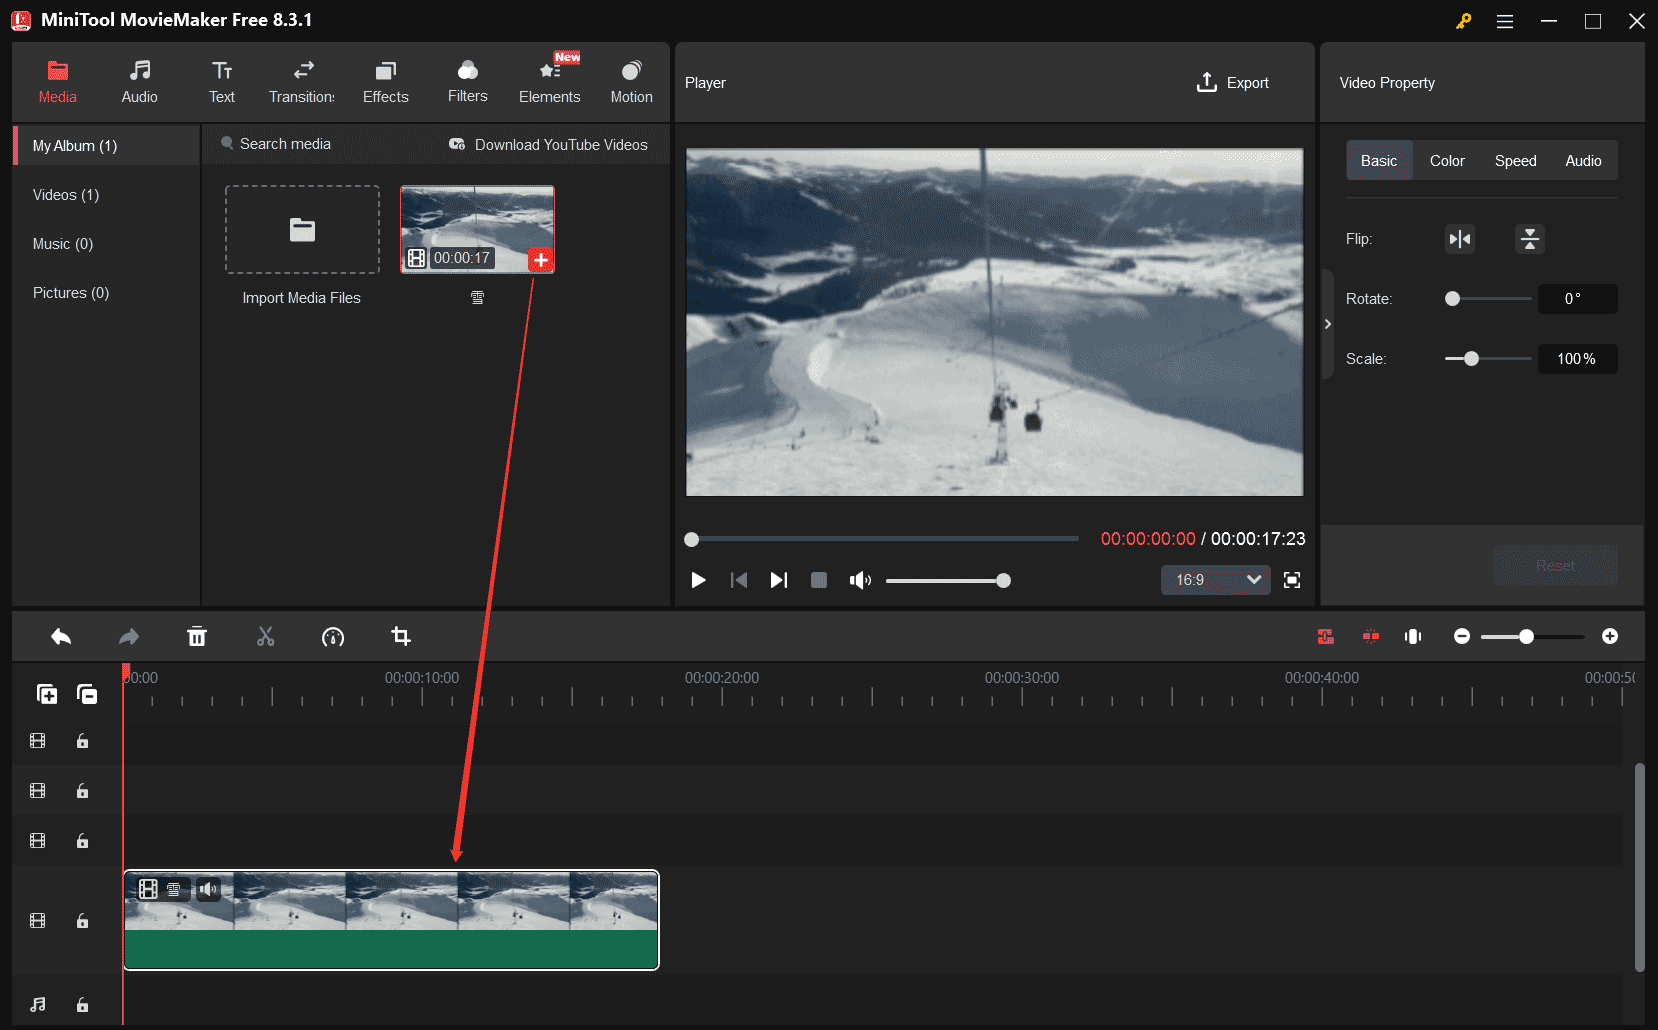Open the aspect ratio dropdown showing 16:9
The image size is (1658, 1030).
[x=1214, y=580]
